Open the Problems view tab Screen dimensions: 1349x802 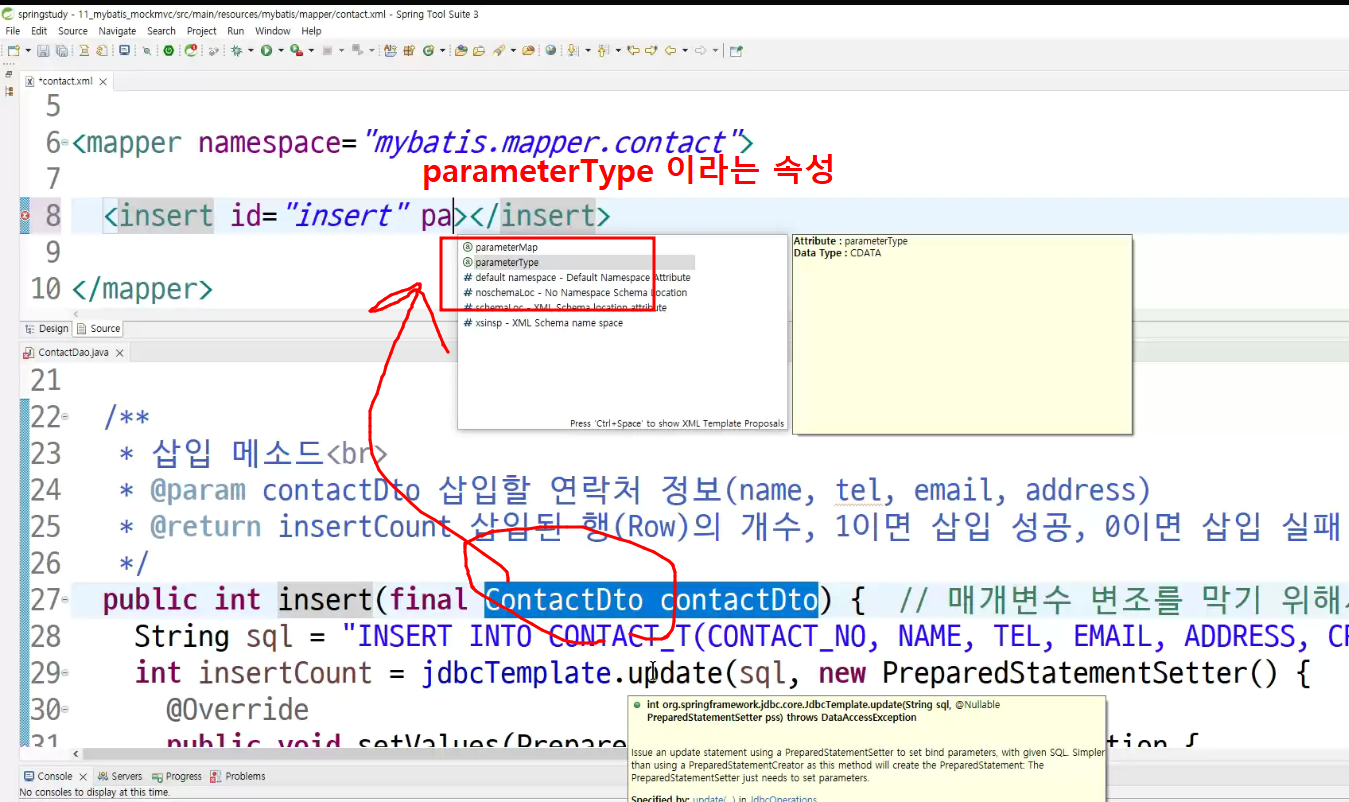[x=238, y=776]
